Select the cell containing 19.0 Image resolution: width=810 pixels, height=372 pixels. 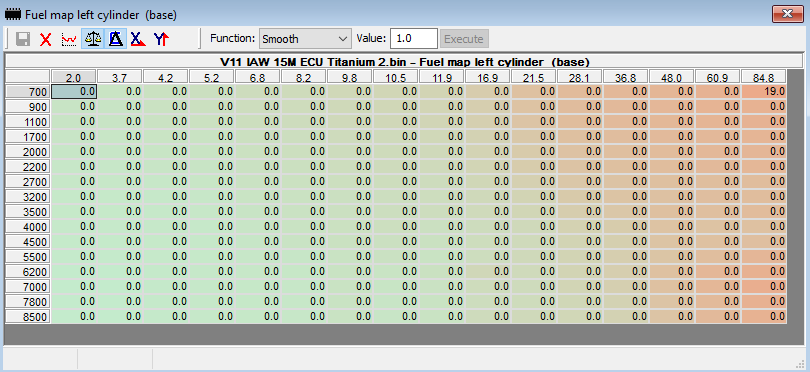[764, 91]
